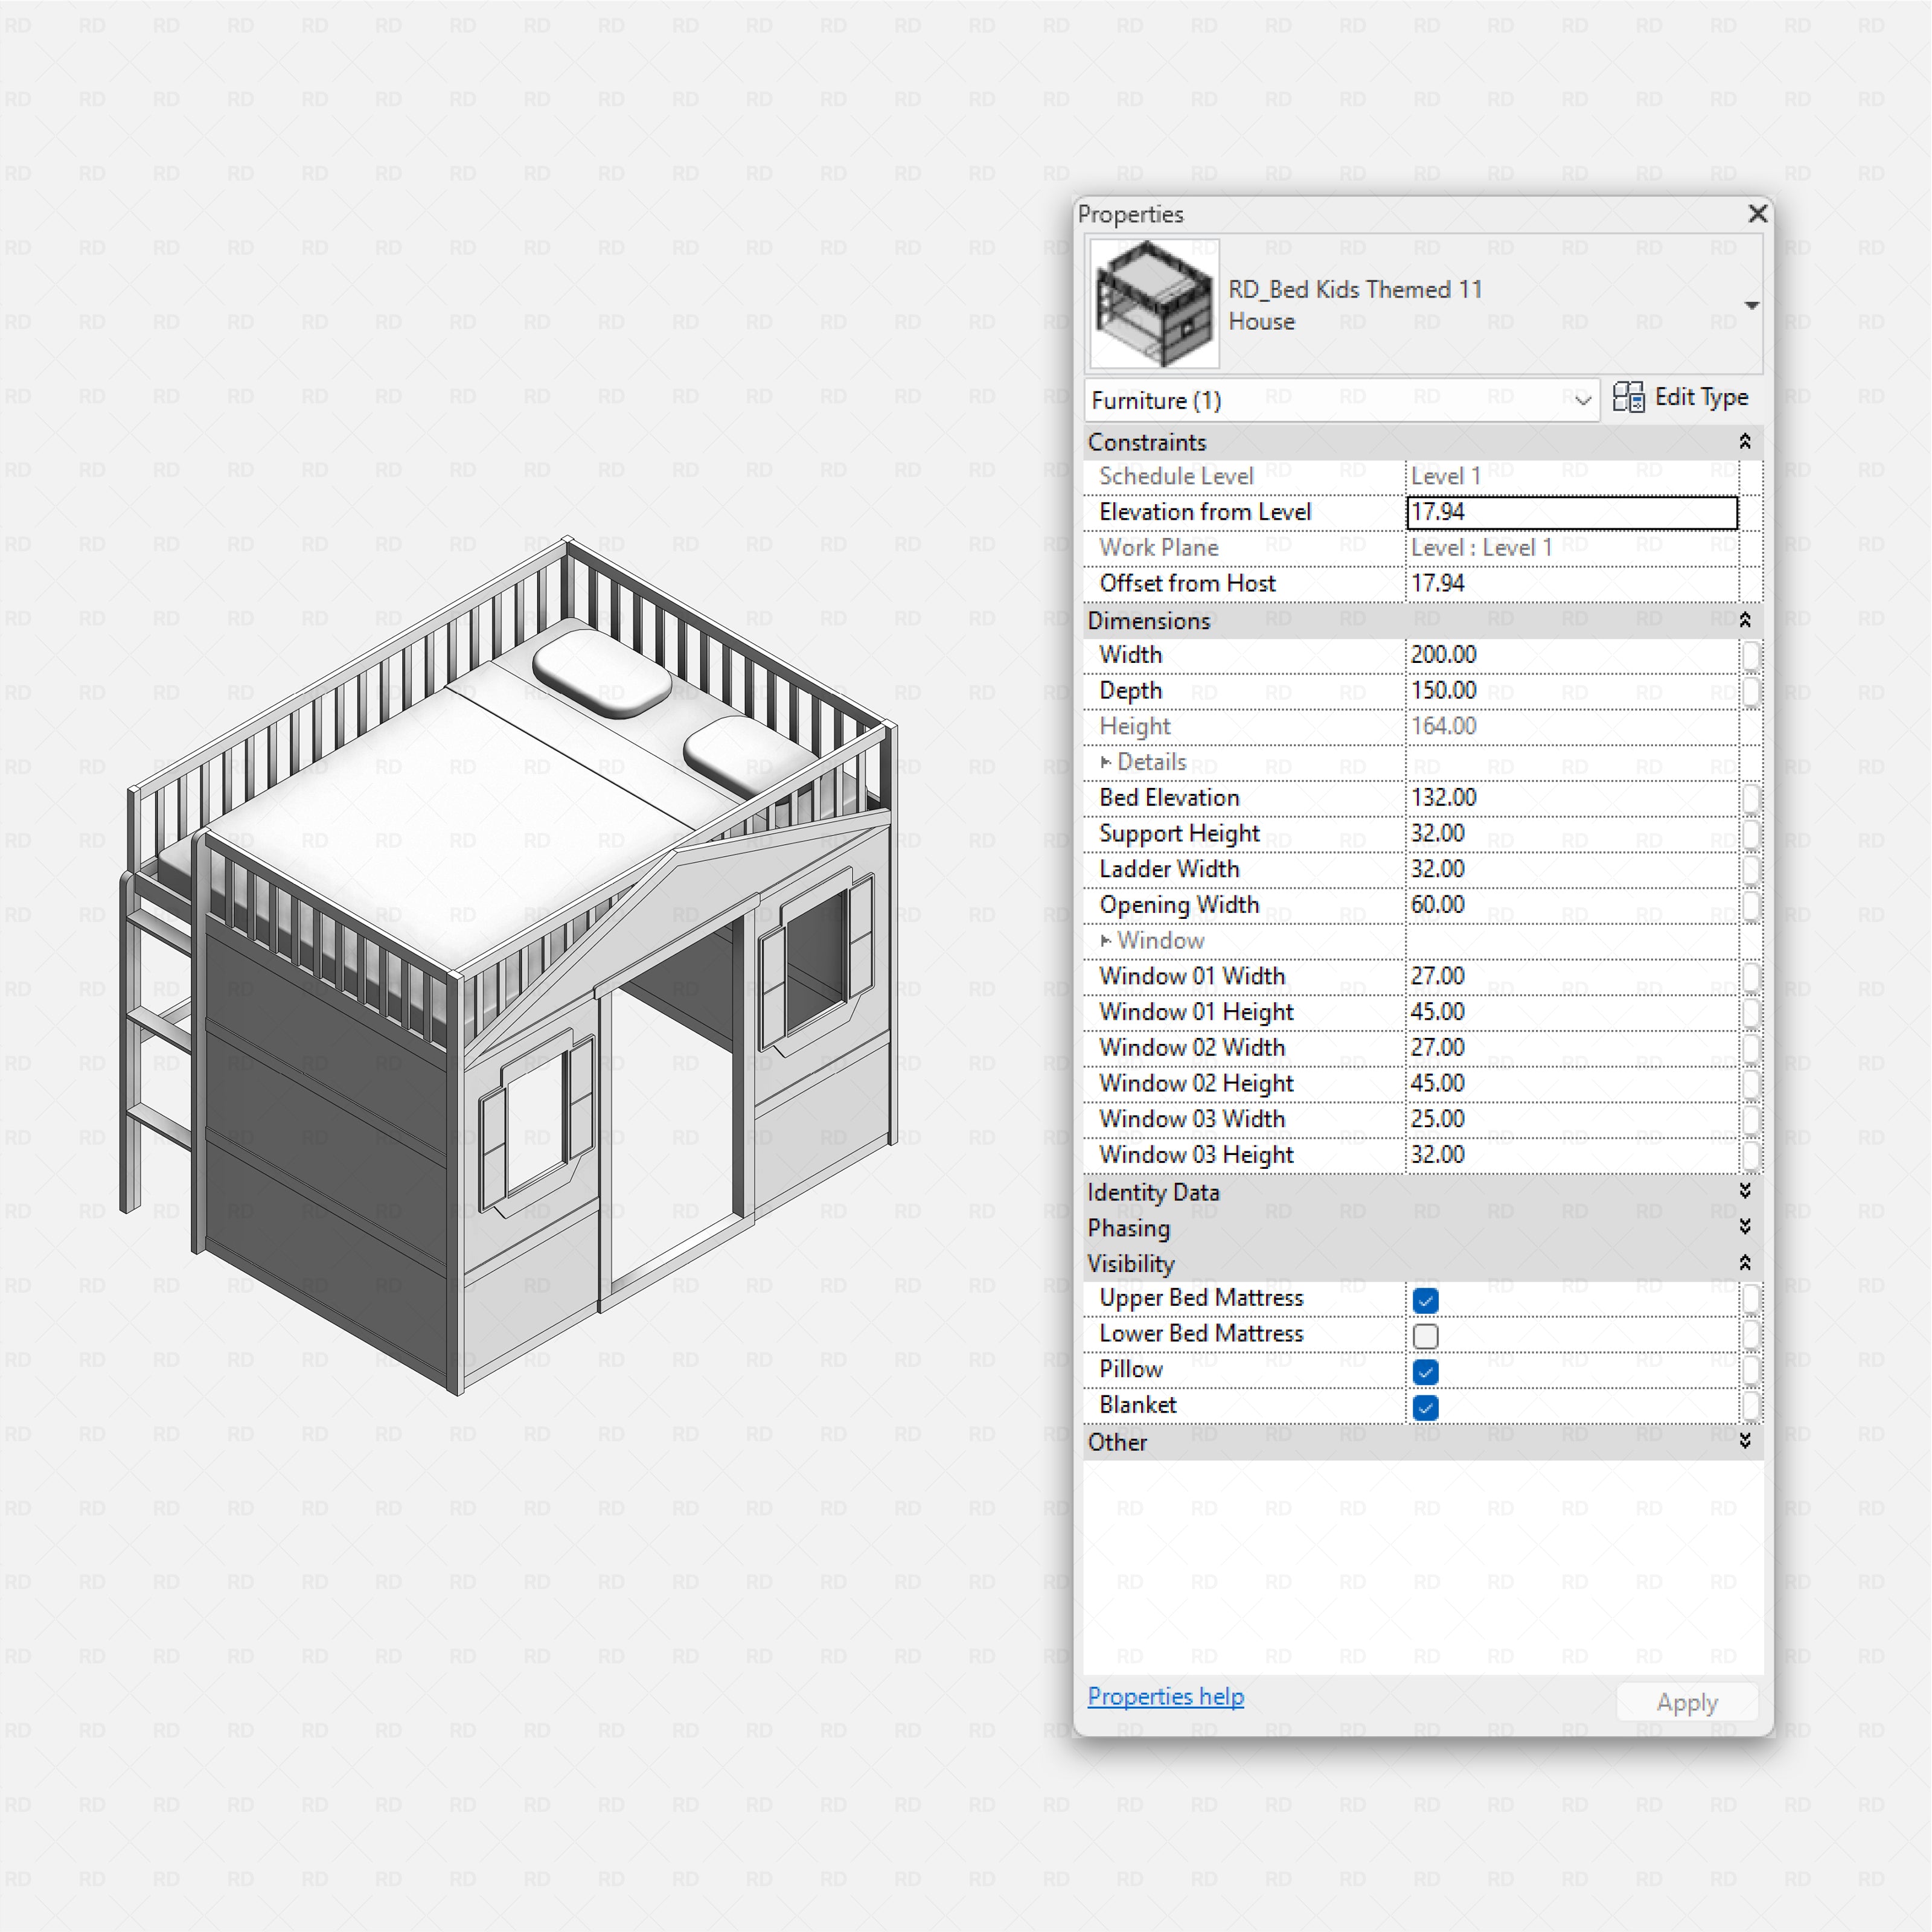Click the associate parameter icon beside Opening Width
Viewport: 1932px width, 1932px height.
click(1752, 905)
